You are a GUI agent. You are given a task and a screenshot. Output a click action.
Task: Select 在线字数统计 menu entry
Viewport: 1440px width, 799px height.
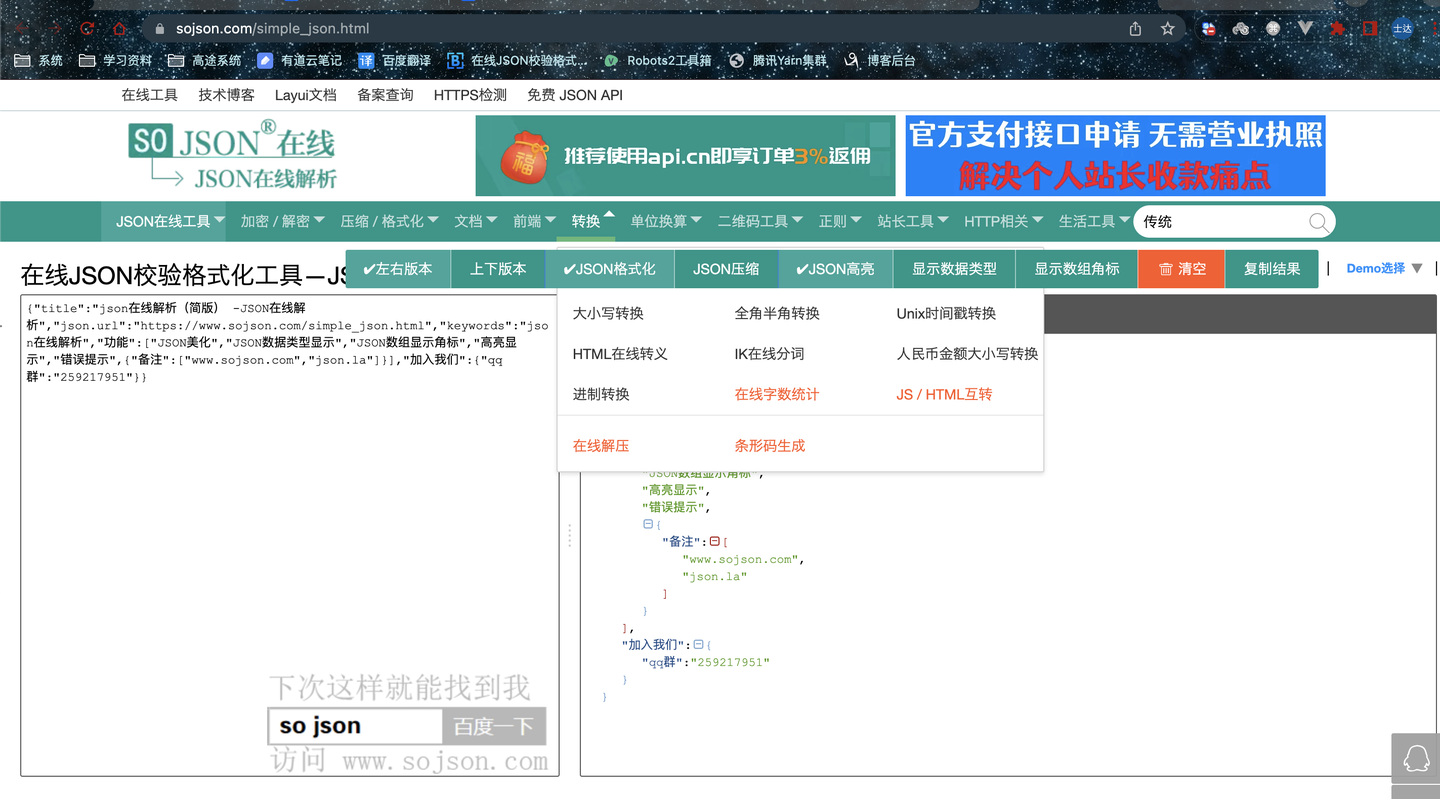(777, 395)
